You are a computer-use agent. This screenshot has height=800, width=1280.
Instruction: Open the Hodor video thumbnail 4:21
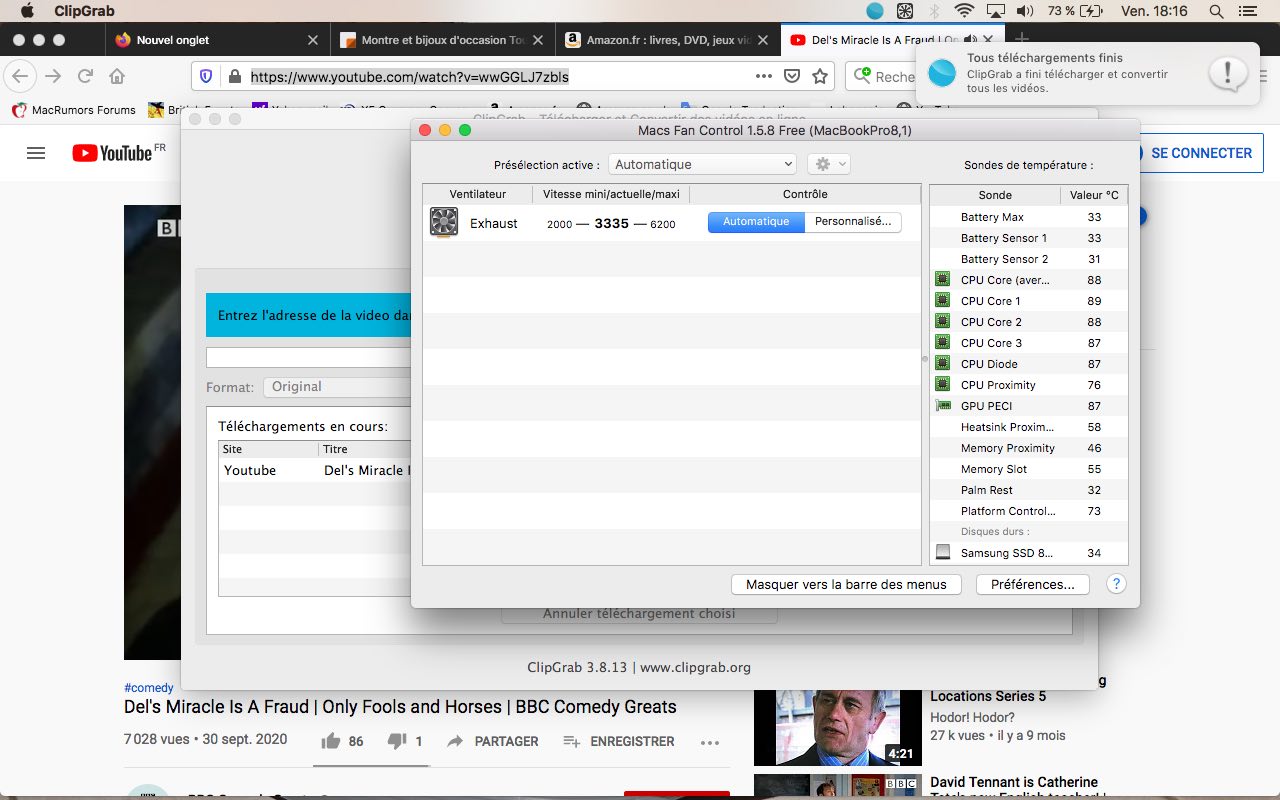coord(838,727)
